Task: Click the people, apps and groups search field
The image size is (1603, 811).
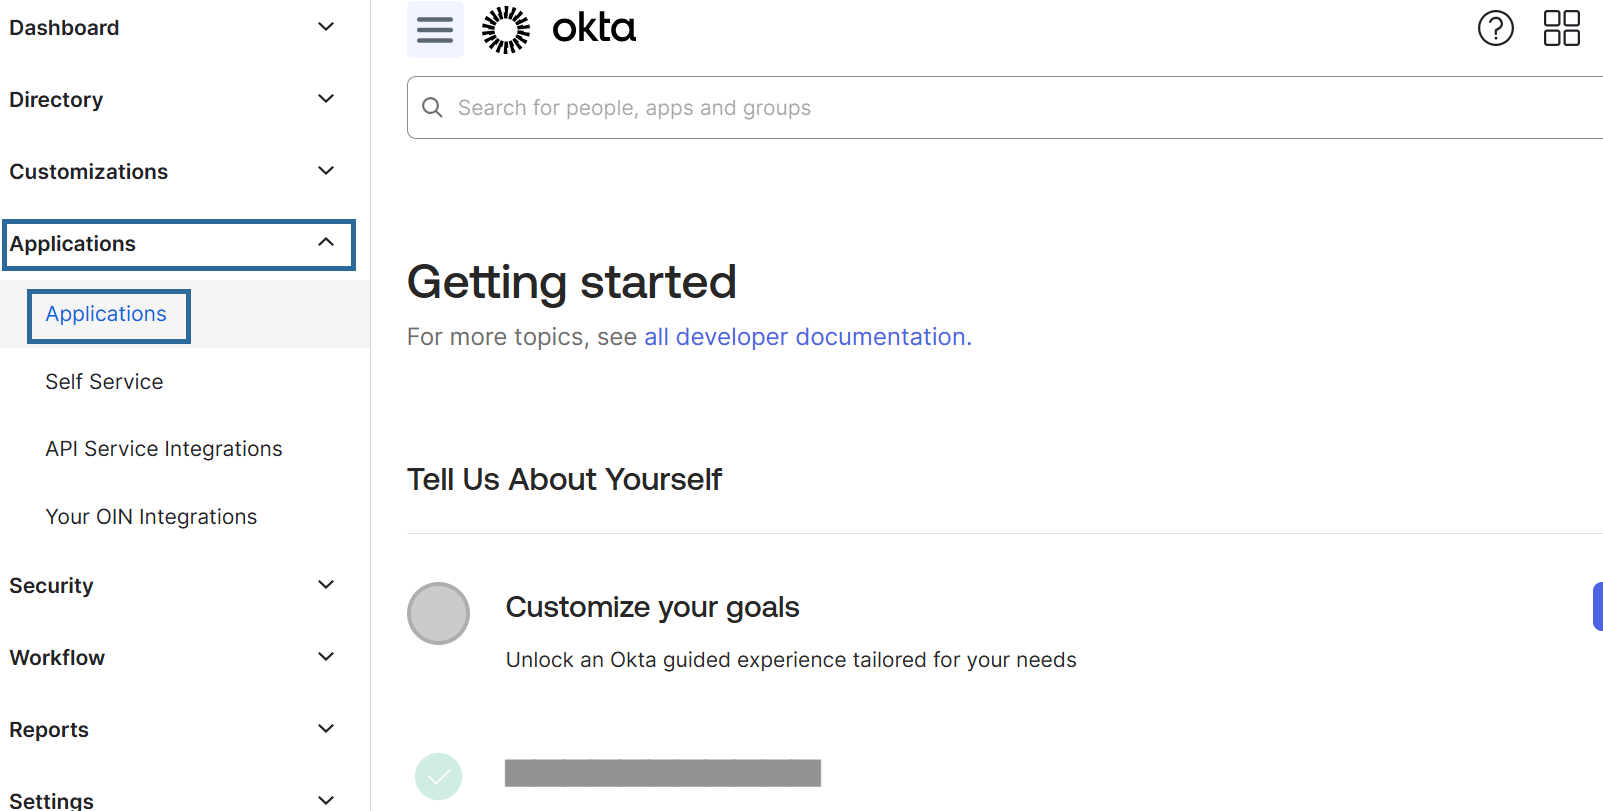Action: 1000,108
